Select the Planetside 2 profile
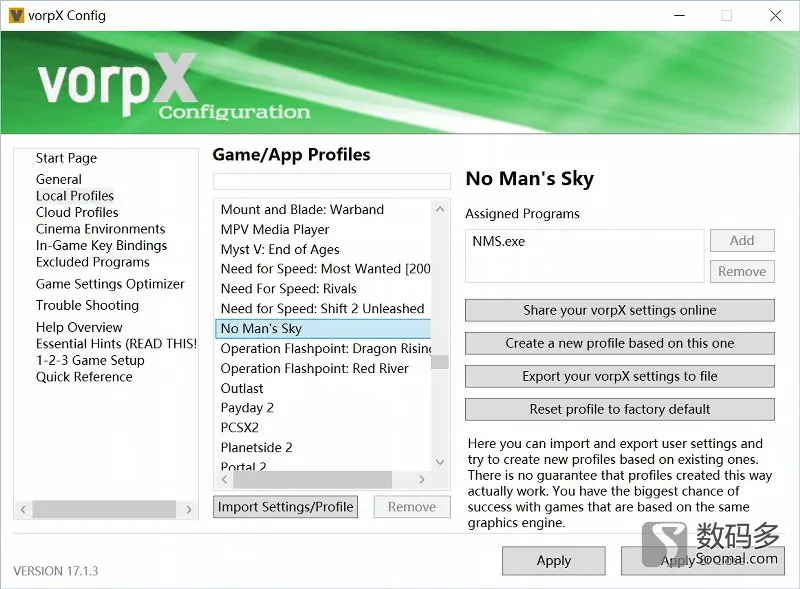The width and height of the screenshot is (800, 589). point(323,447)
